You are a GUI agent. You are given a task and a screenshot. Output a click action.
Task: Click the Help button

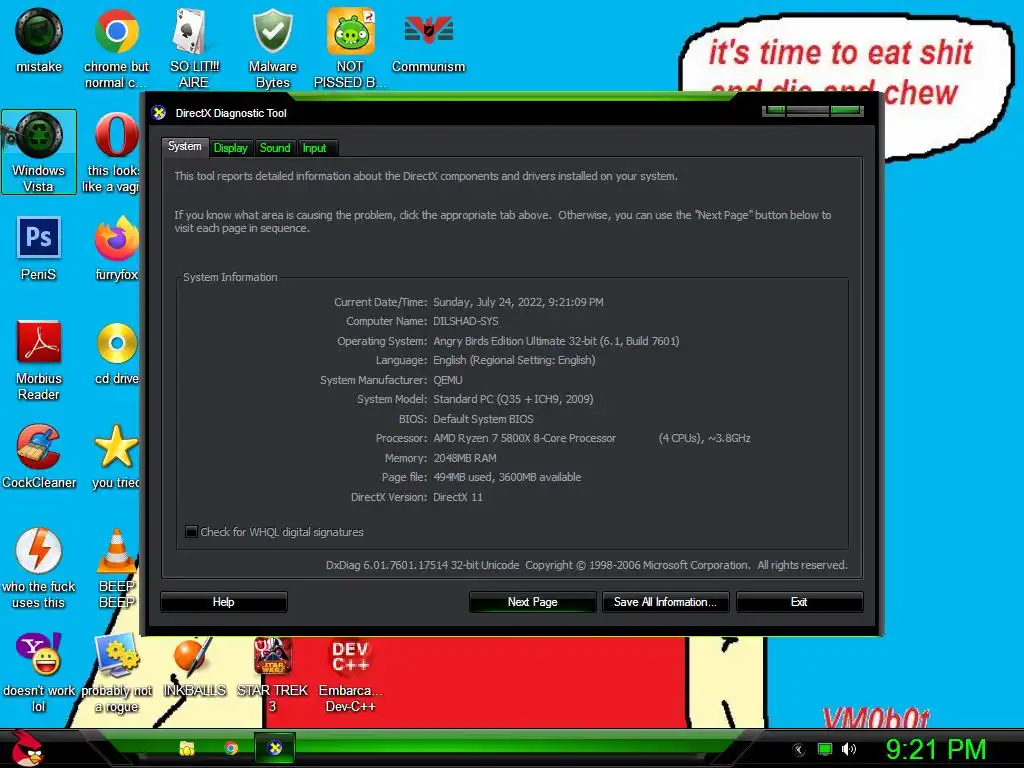223,602
